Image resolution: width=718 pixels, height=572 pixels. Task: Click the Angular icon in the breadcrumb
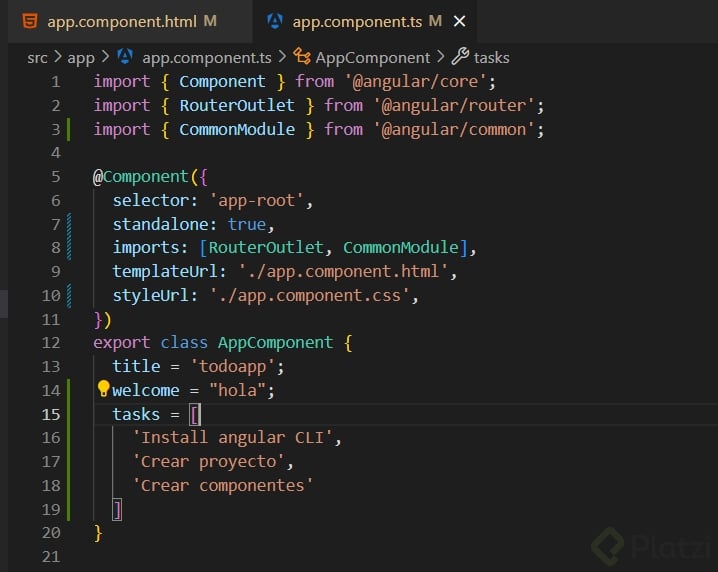coord(125,57)
